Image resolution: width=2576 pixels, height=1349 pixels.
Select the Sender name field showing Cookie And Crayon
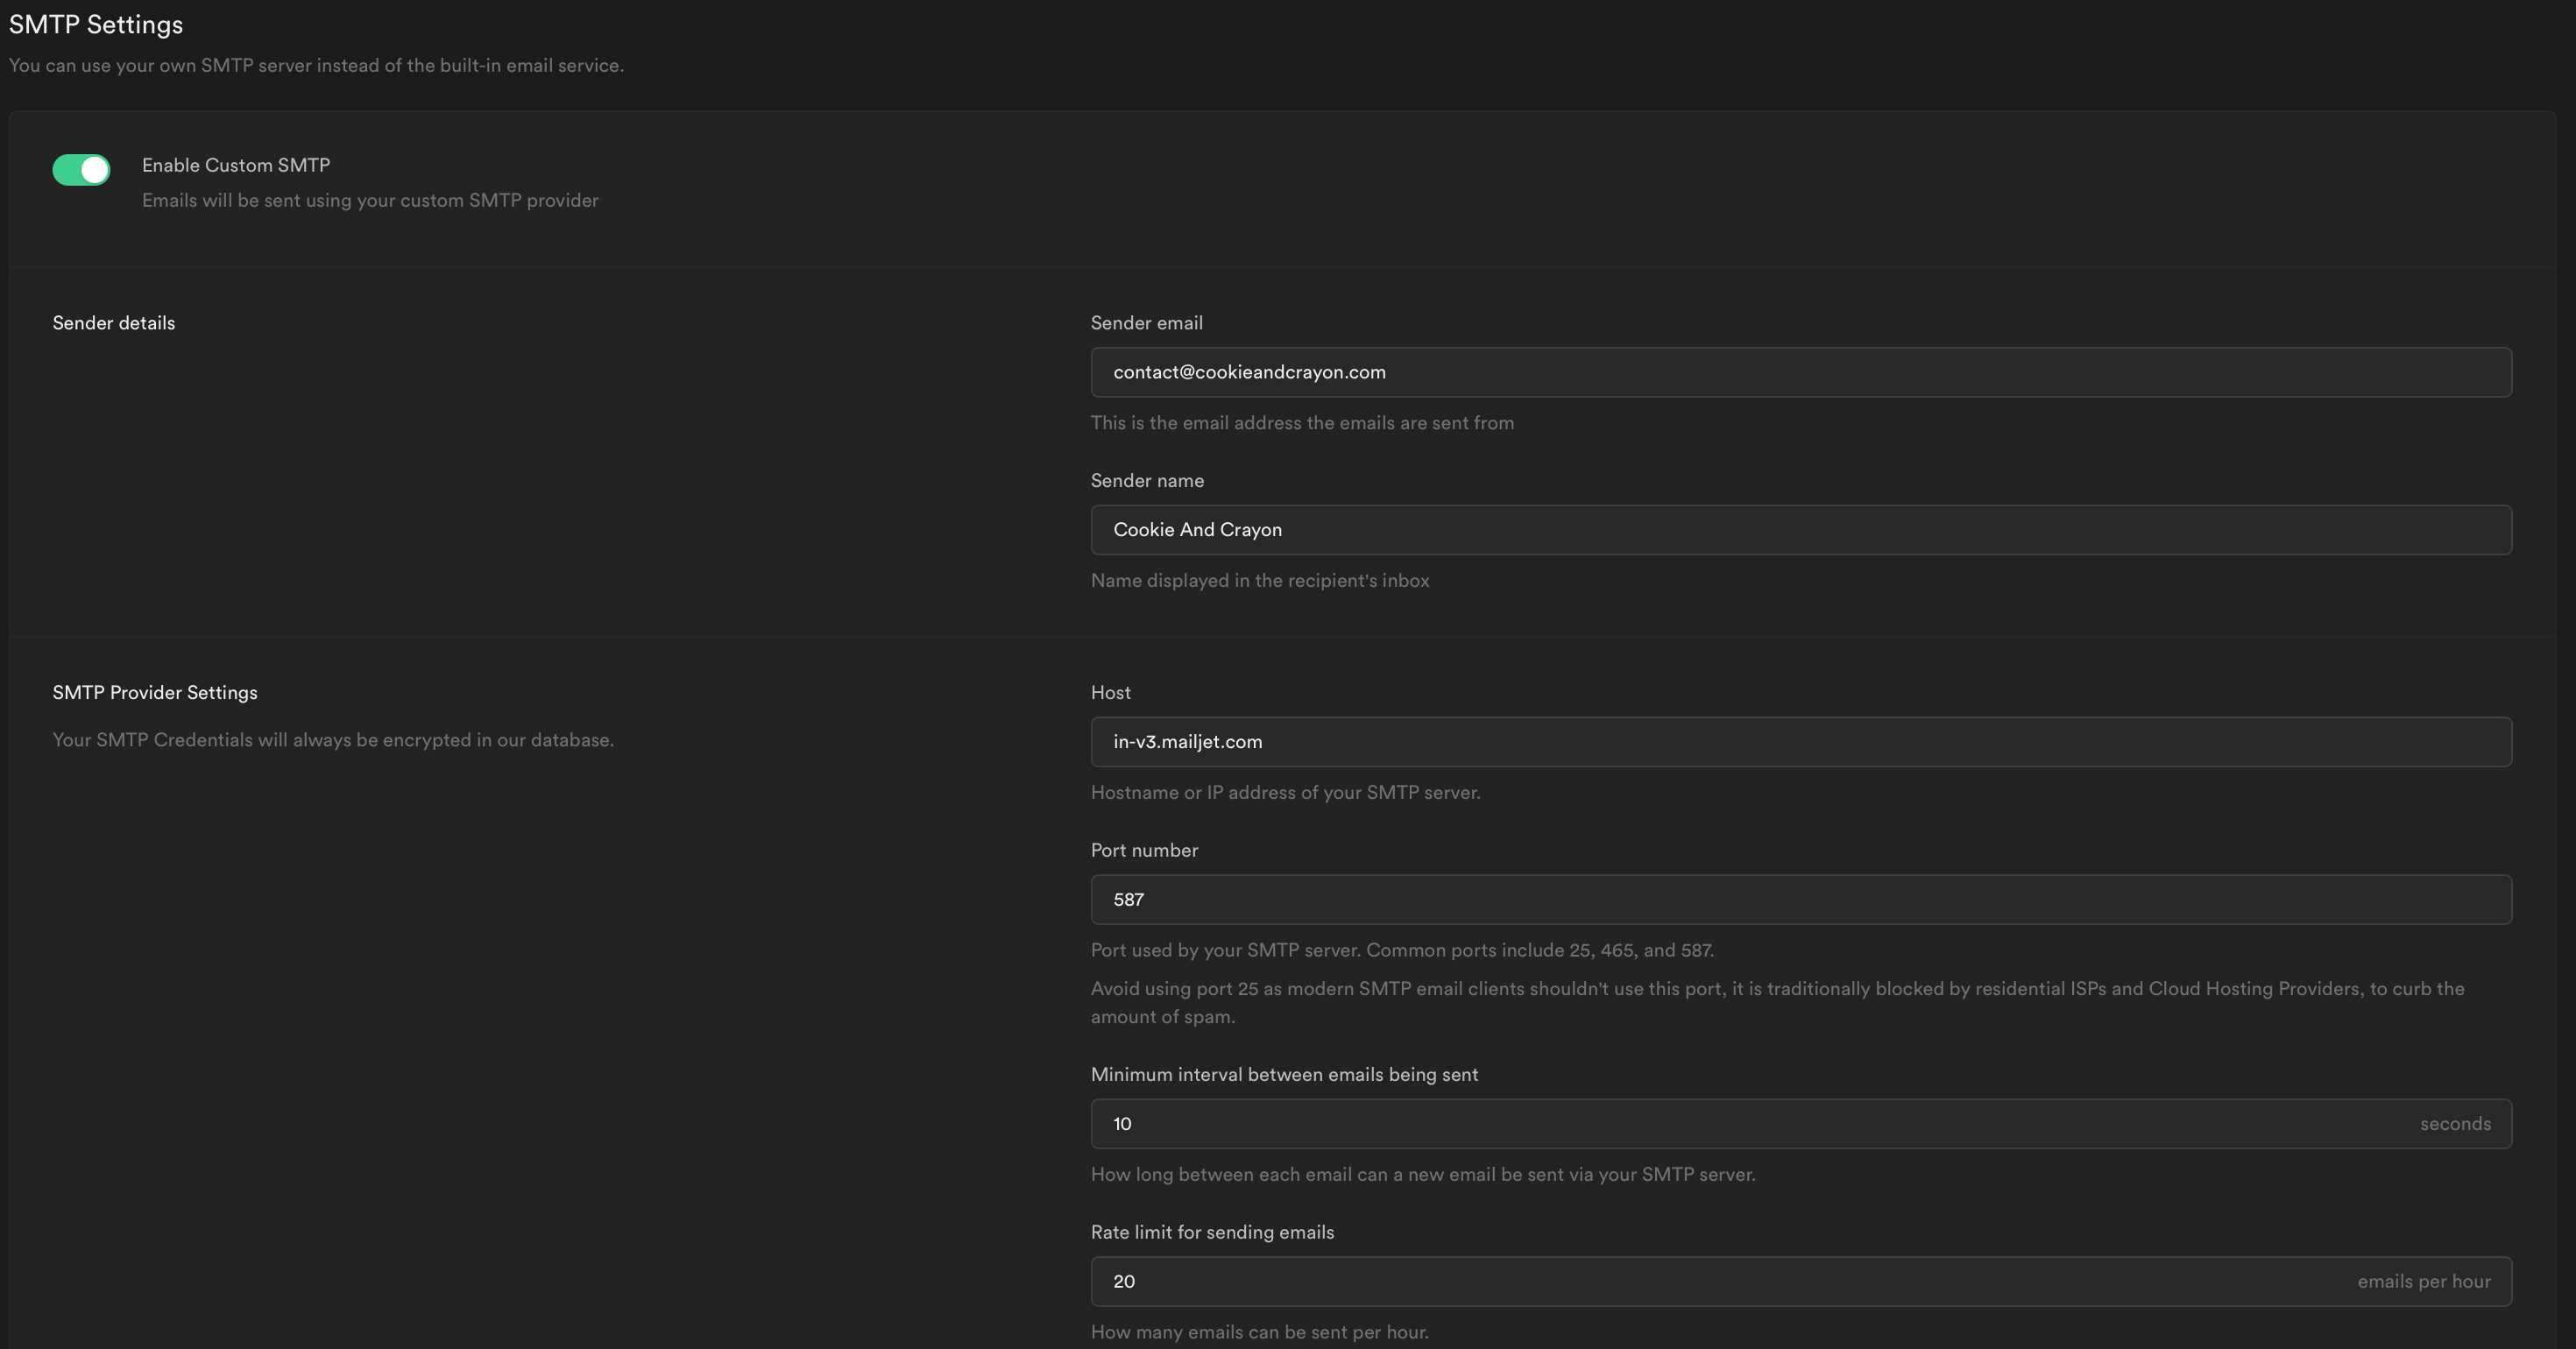point(1800,530)
